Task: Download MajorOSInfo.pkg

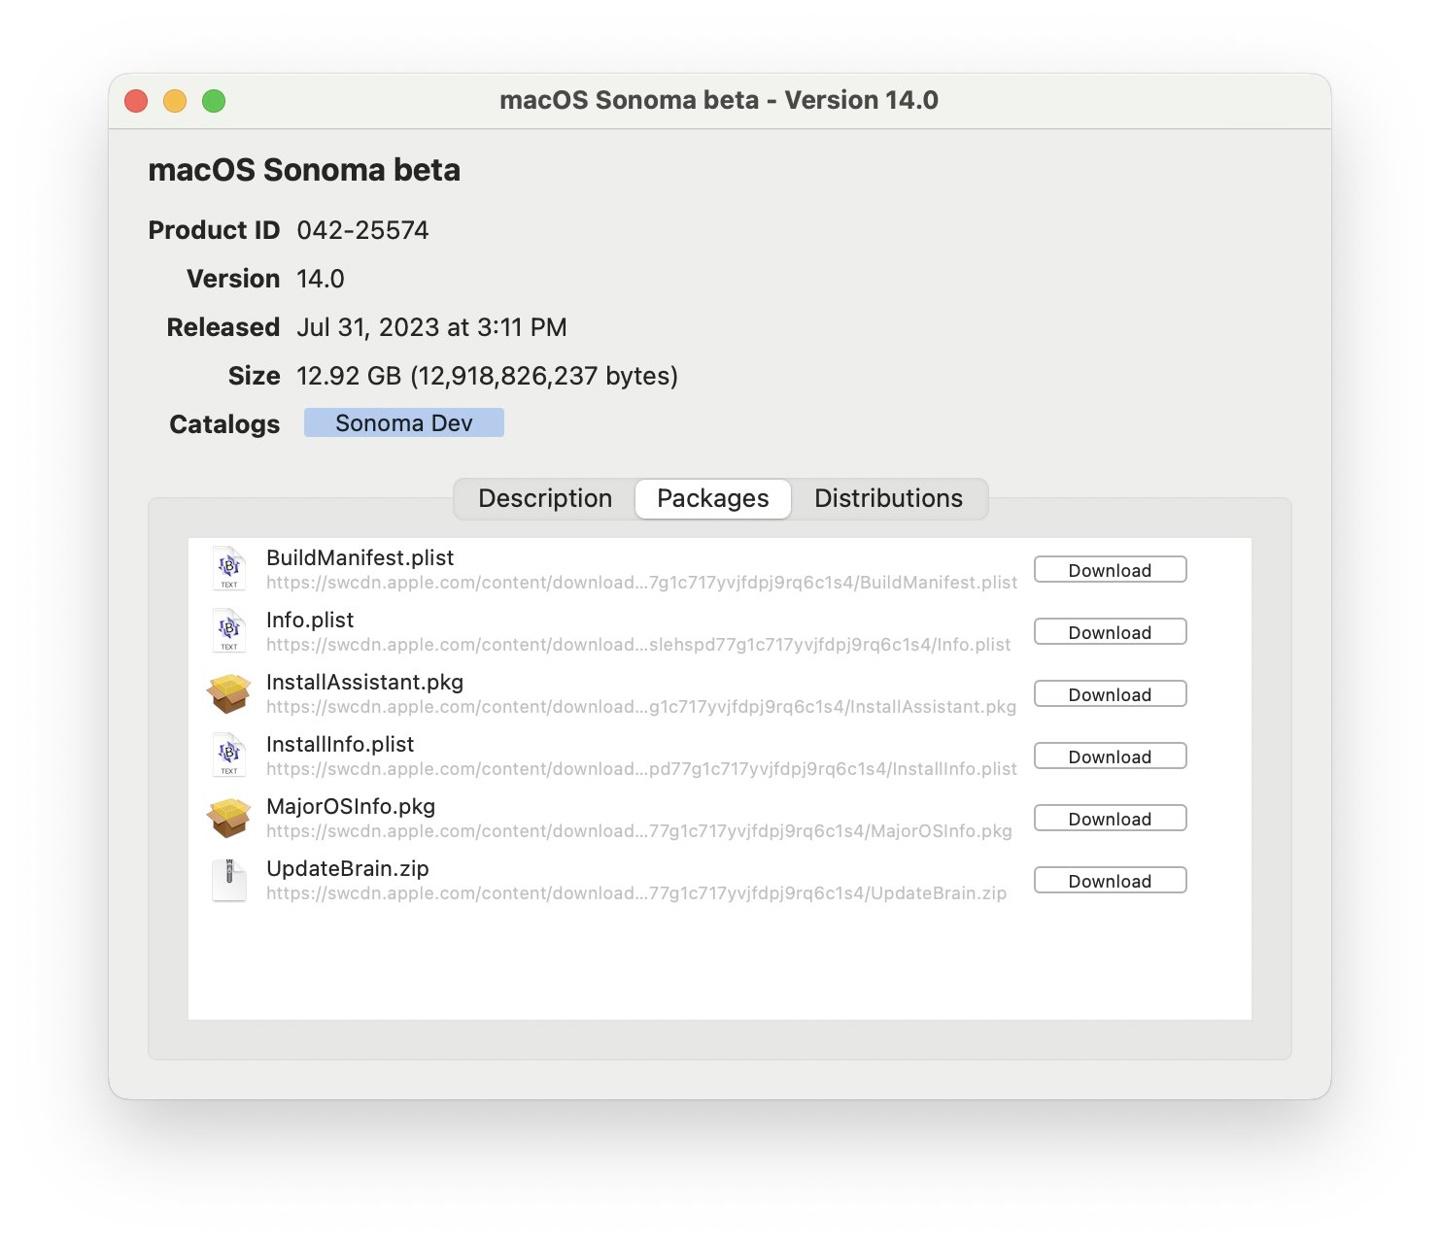Action: click(x=1110, y=818)
